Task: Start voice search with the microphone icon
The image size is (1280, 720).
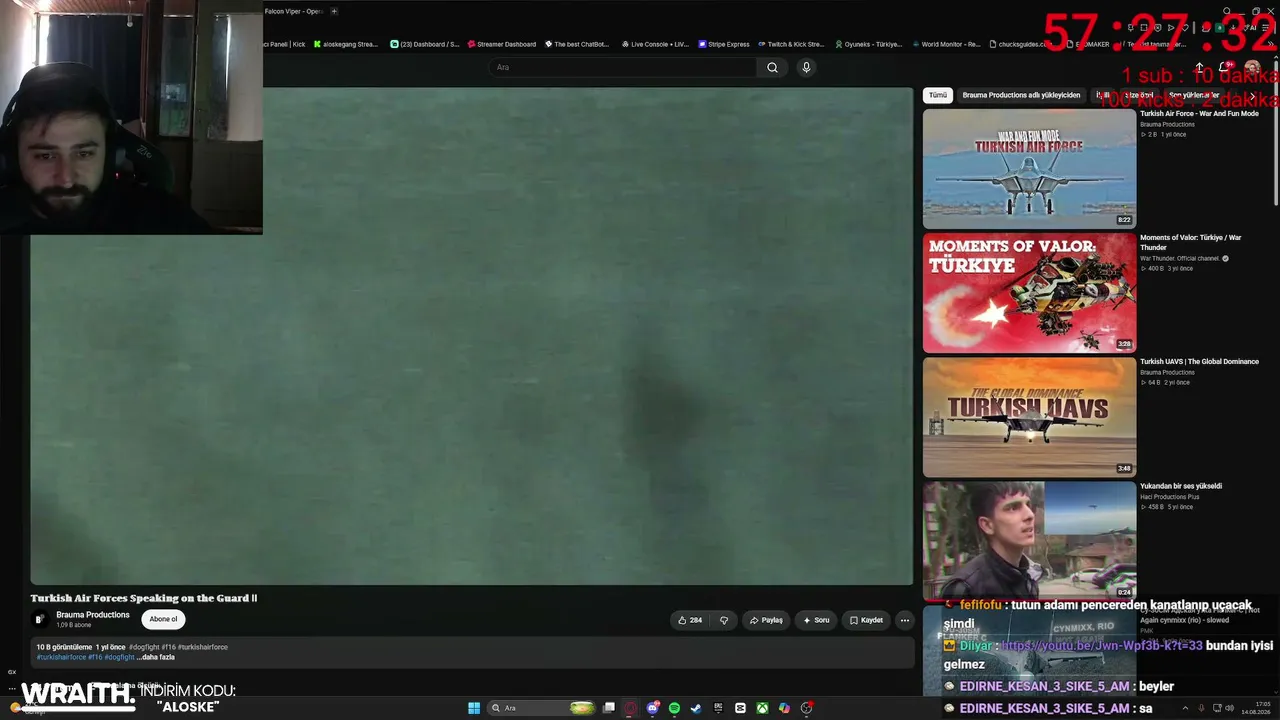Action: coord(806,67)
